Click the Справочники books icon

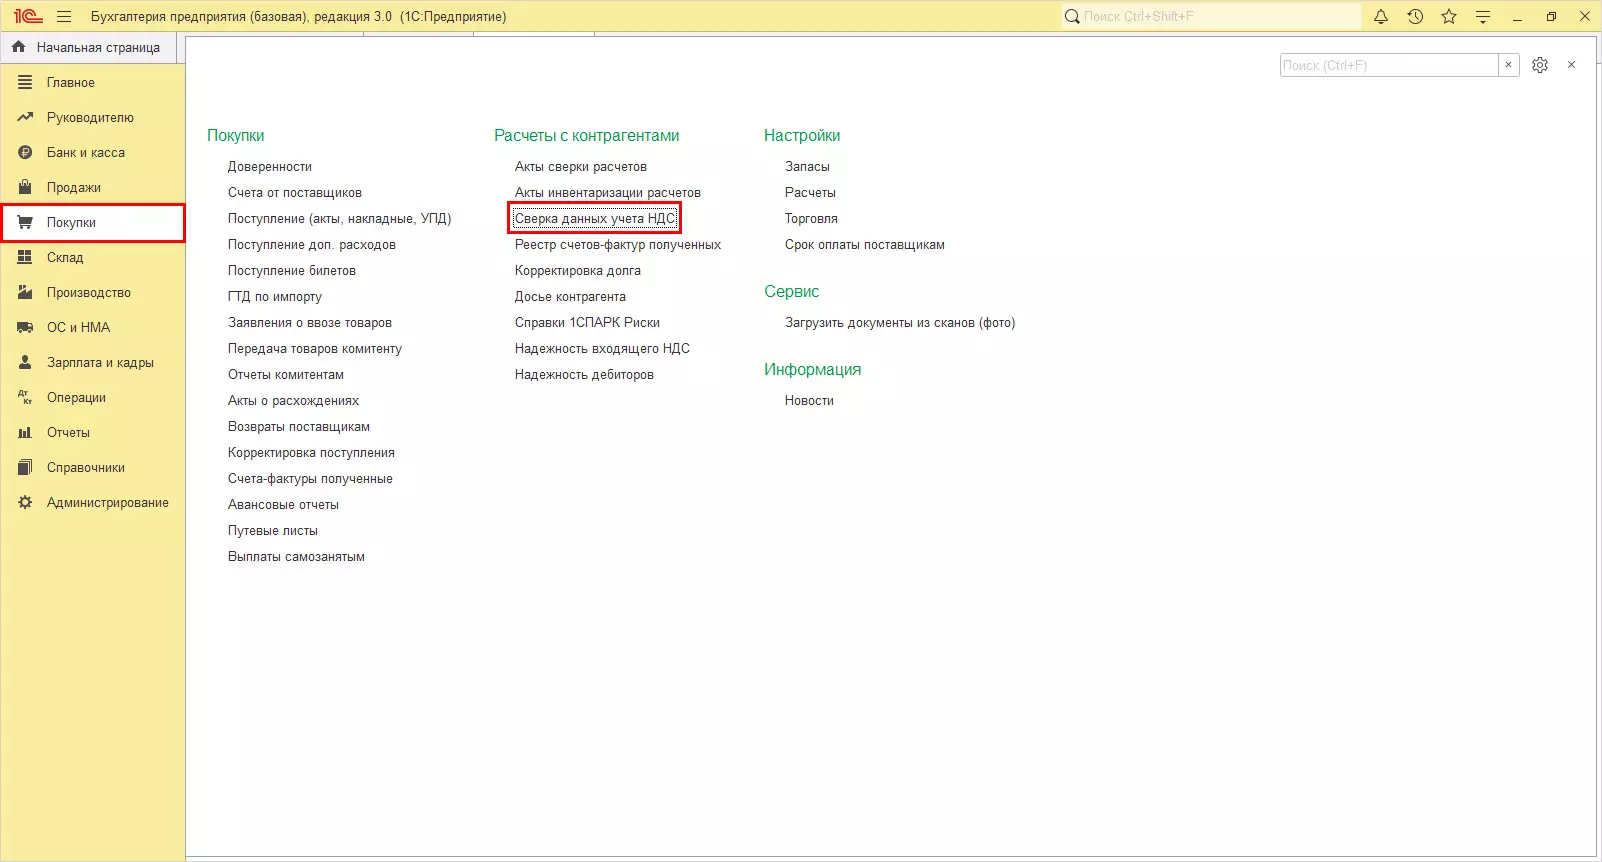tap(25, 468)
